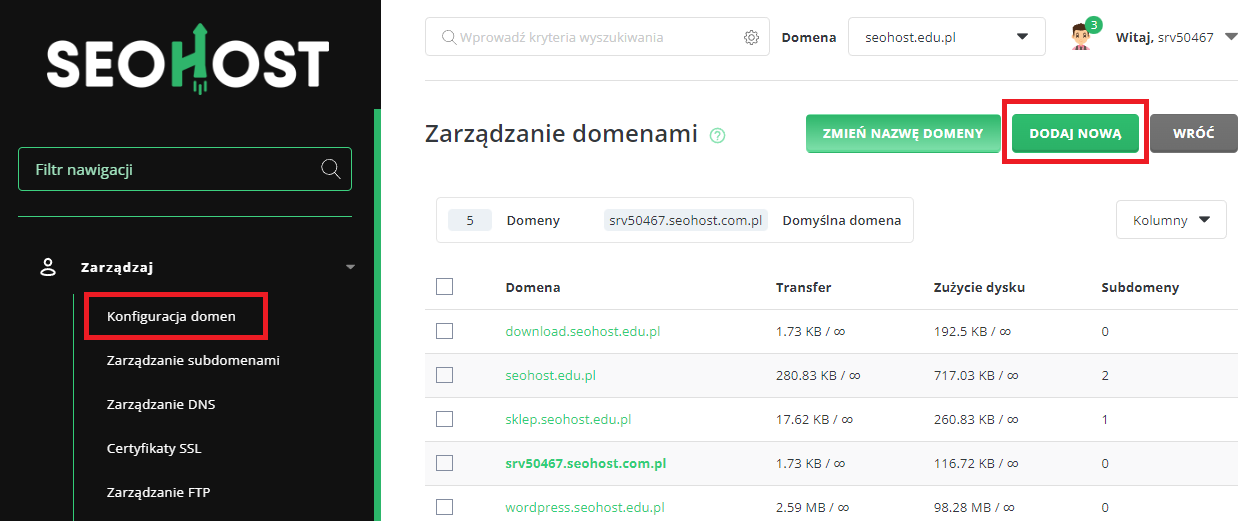
Task: Tick the checkbox for sklep.seohost.edu.pl
Action: coord(445,419)
